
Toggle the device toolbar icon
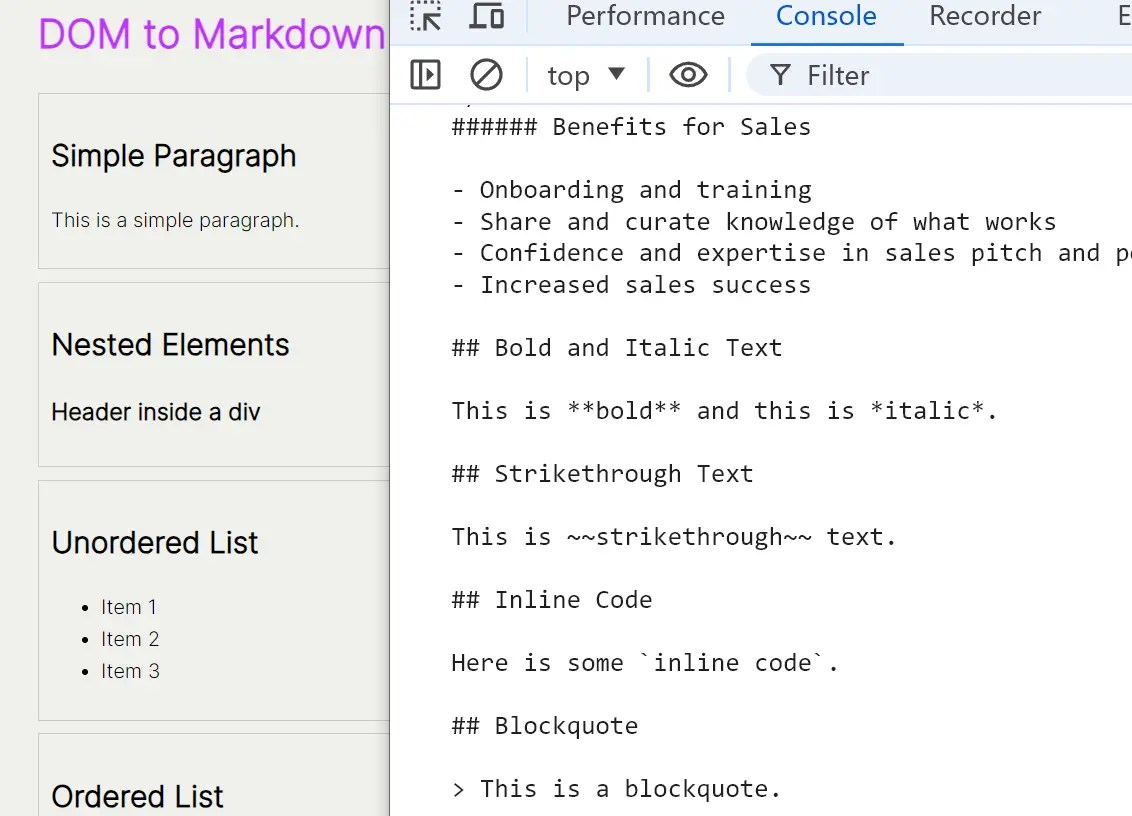point(487,16)
